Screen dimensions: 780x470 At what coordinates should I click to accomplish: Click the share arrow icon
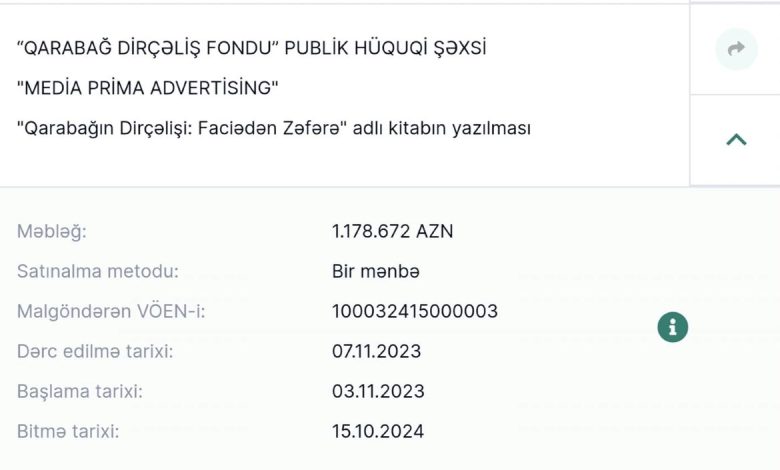click(x=736, y=49)
